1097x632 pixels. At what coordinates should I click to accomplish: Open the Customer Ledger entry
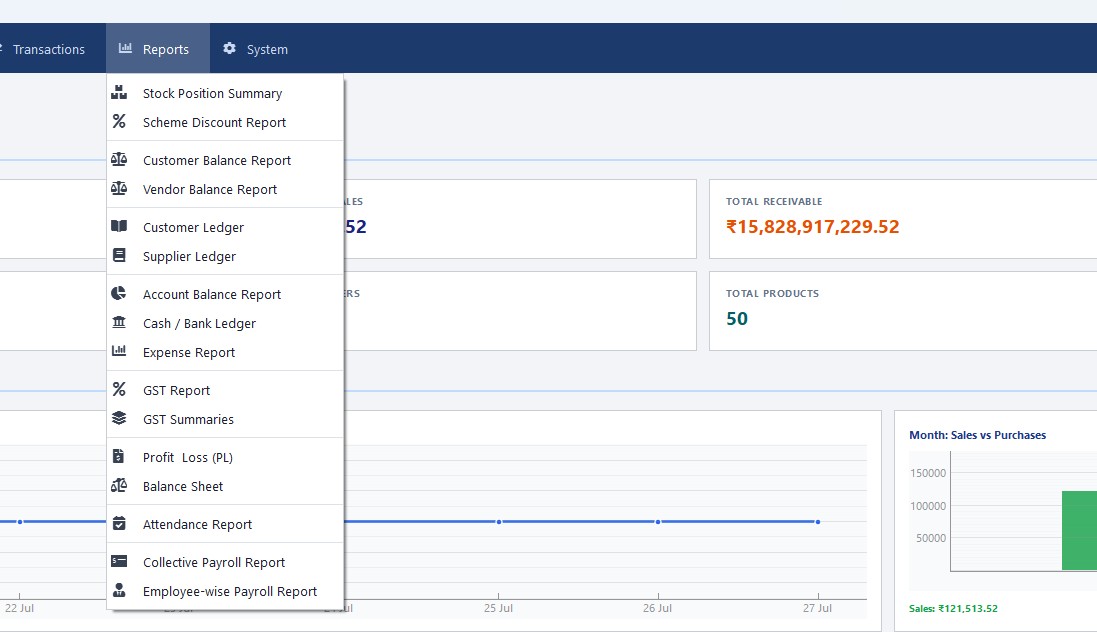pos(225,227)
